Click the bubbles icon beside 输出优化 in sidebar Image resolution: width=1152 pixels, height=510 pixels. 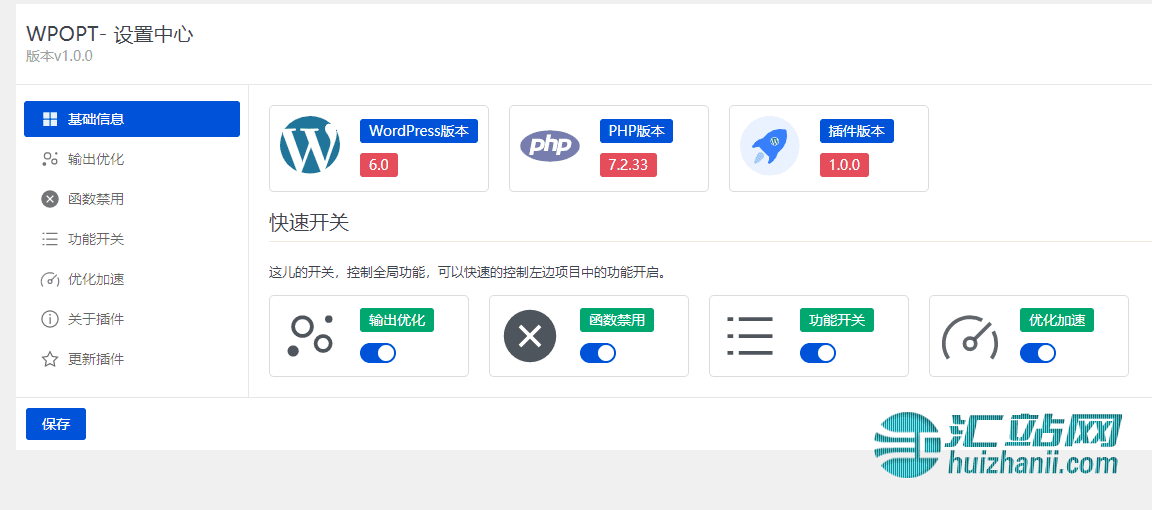pyautogui.click(x=50, y=159)
